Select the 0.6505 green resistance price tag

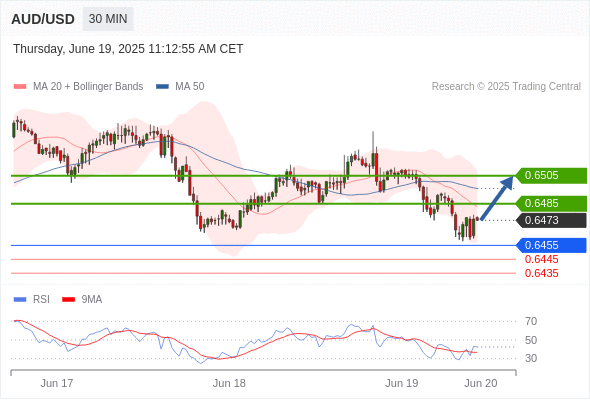pyautogui.click(x=551, y=175)
